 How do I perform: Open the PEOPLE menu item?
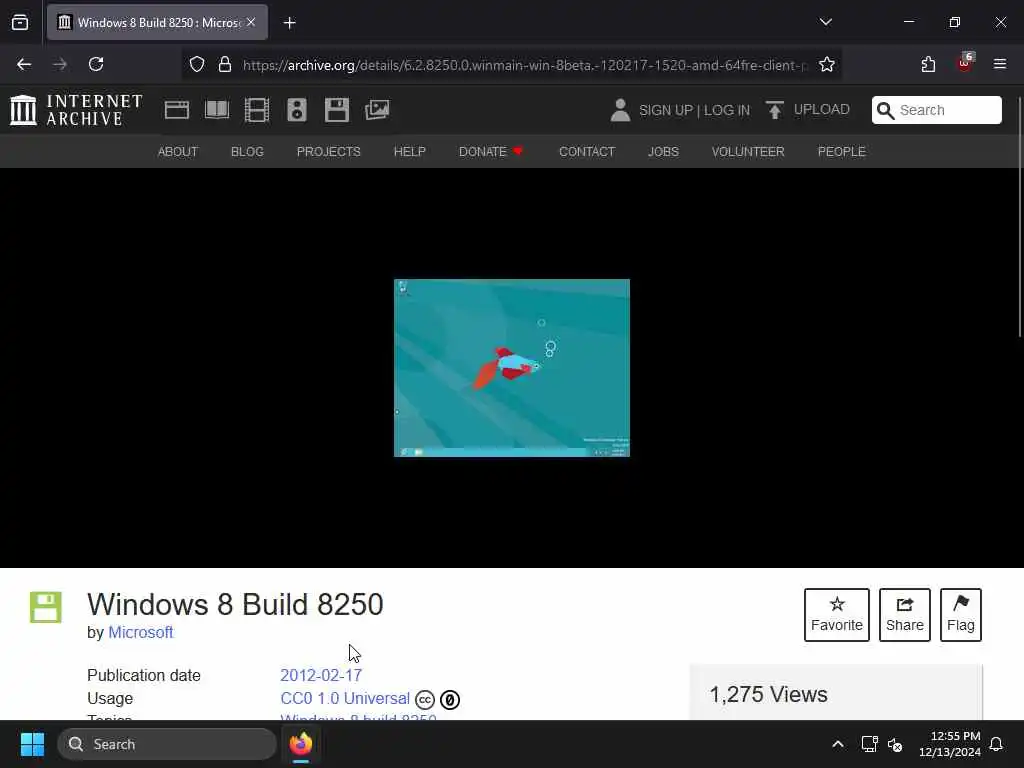(841, 152)
